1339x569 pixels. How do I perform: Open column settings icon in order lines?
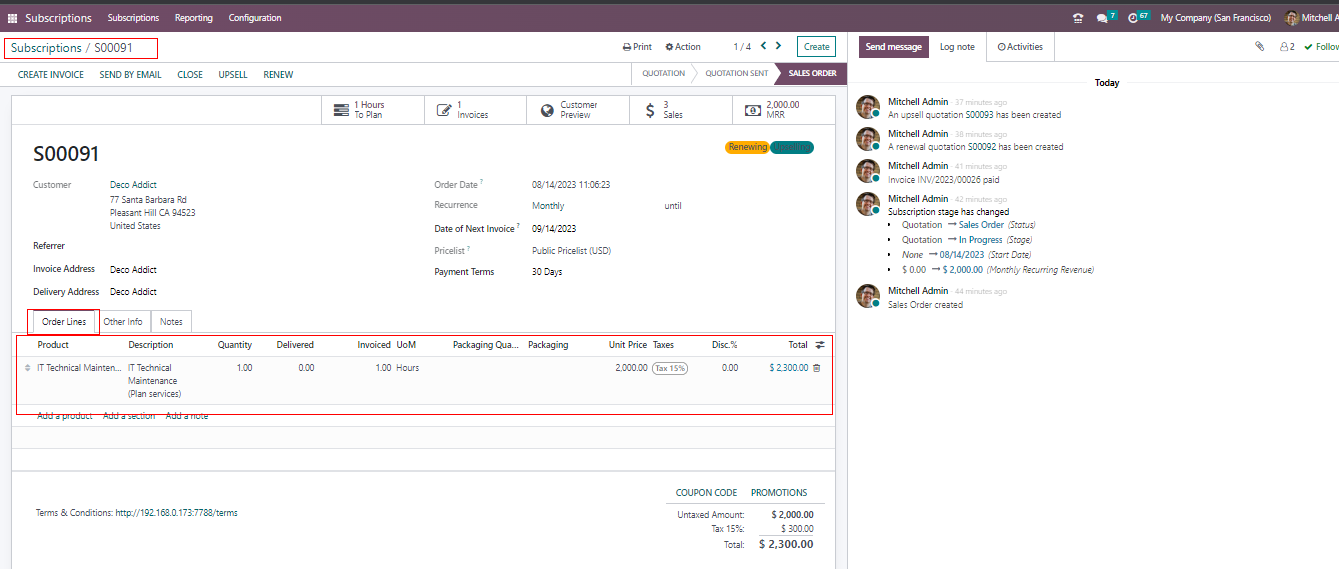click(820, 345)
